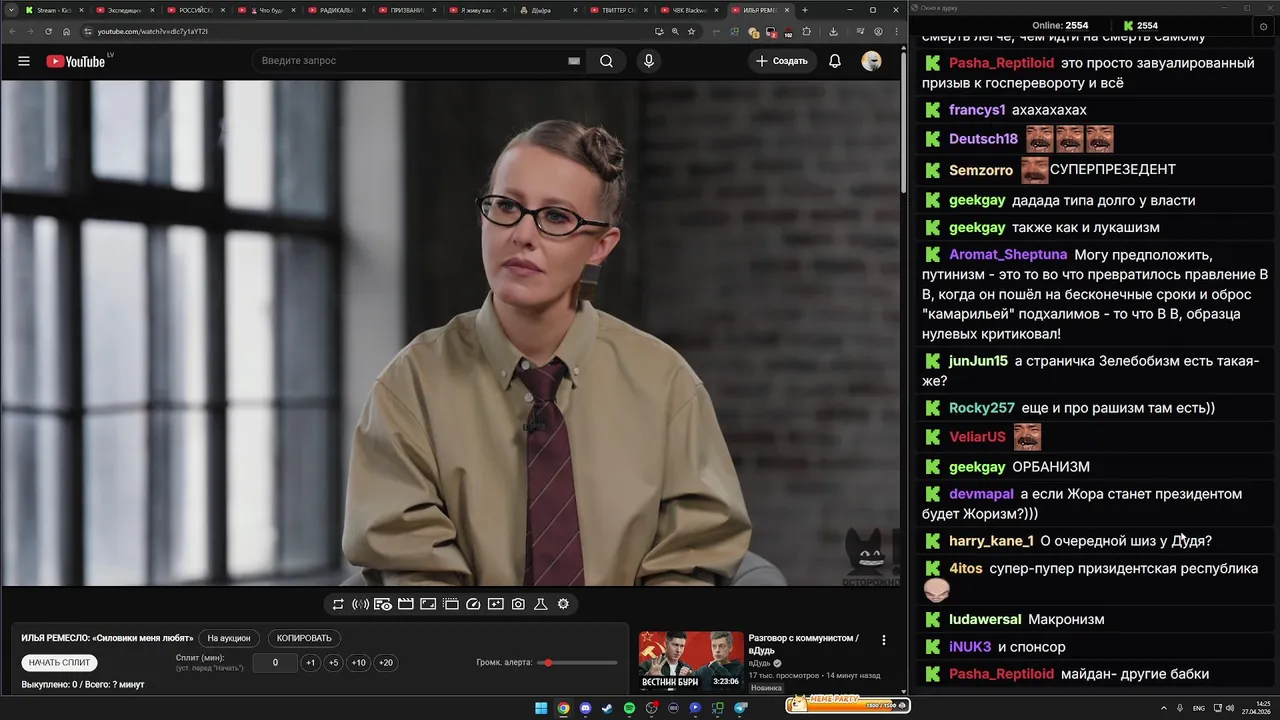Show the on-screen keyboard icon in search box
Image resolution: width=1280 pixels, height=720 pixels.
574,61
